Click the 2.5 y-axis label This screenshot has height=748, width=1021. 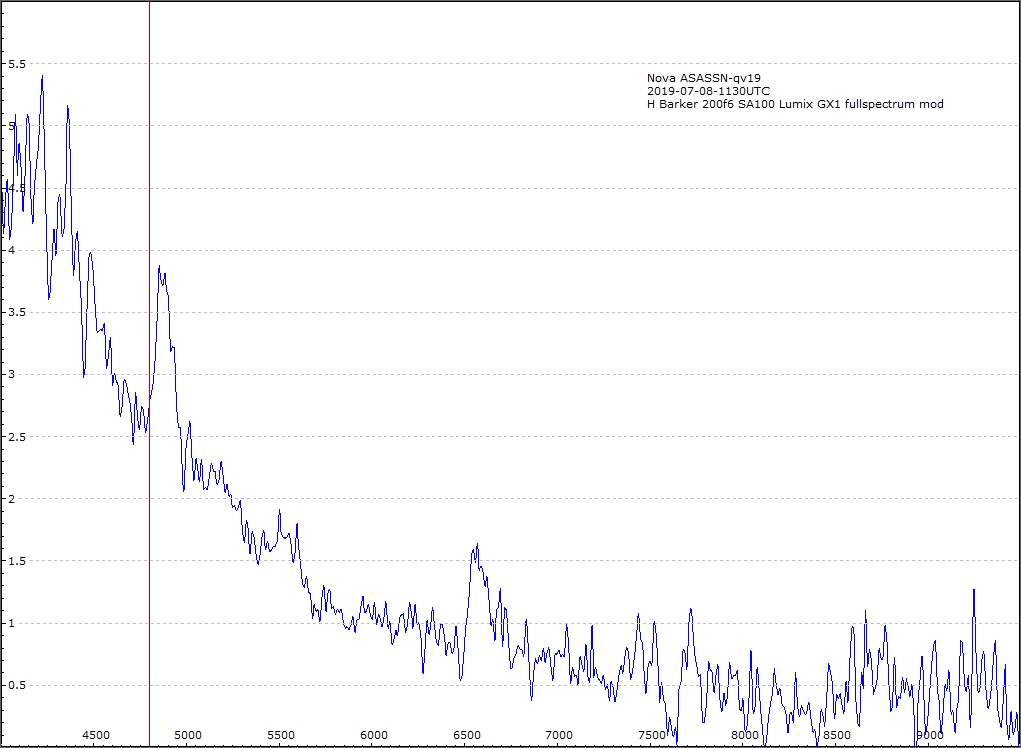click(x=18, y=437)
